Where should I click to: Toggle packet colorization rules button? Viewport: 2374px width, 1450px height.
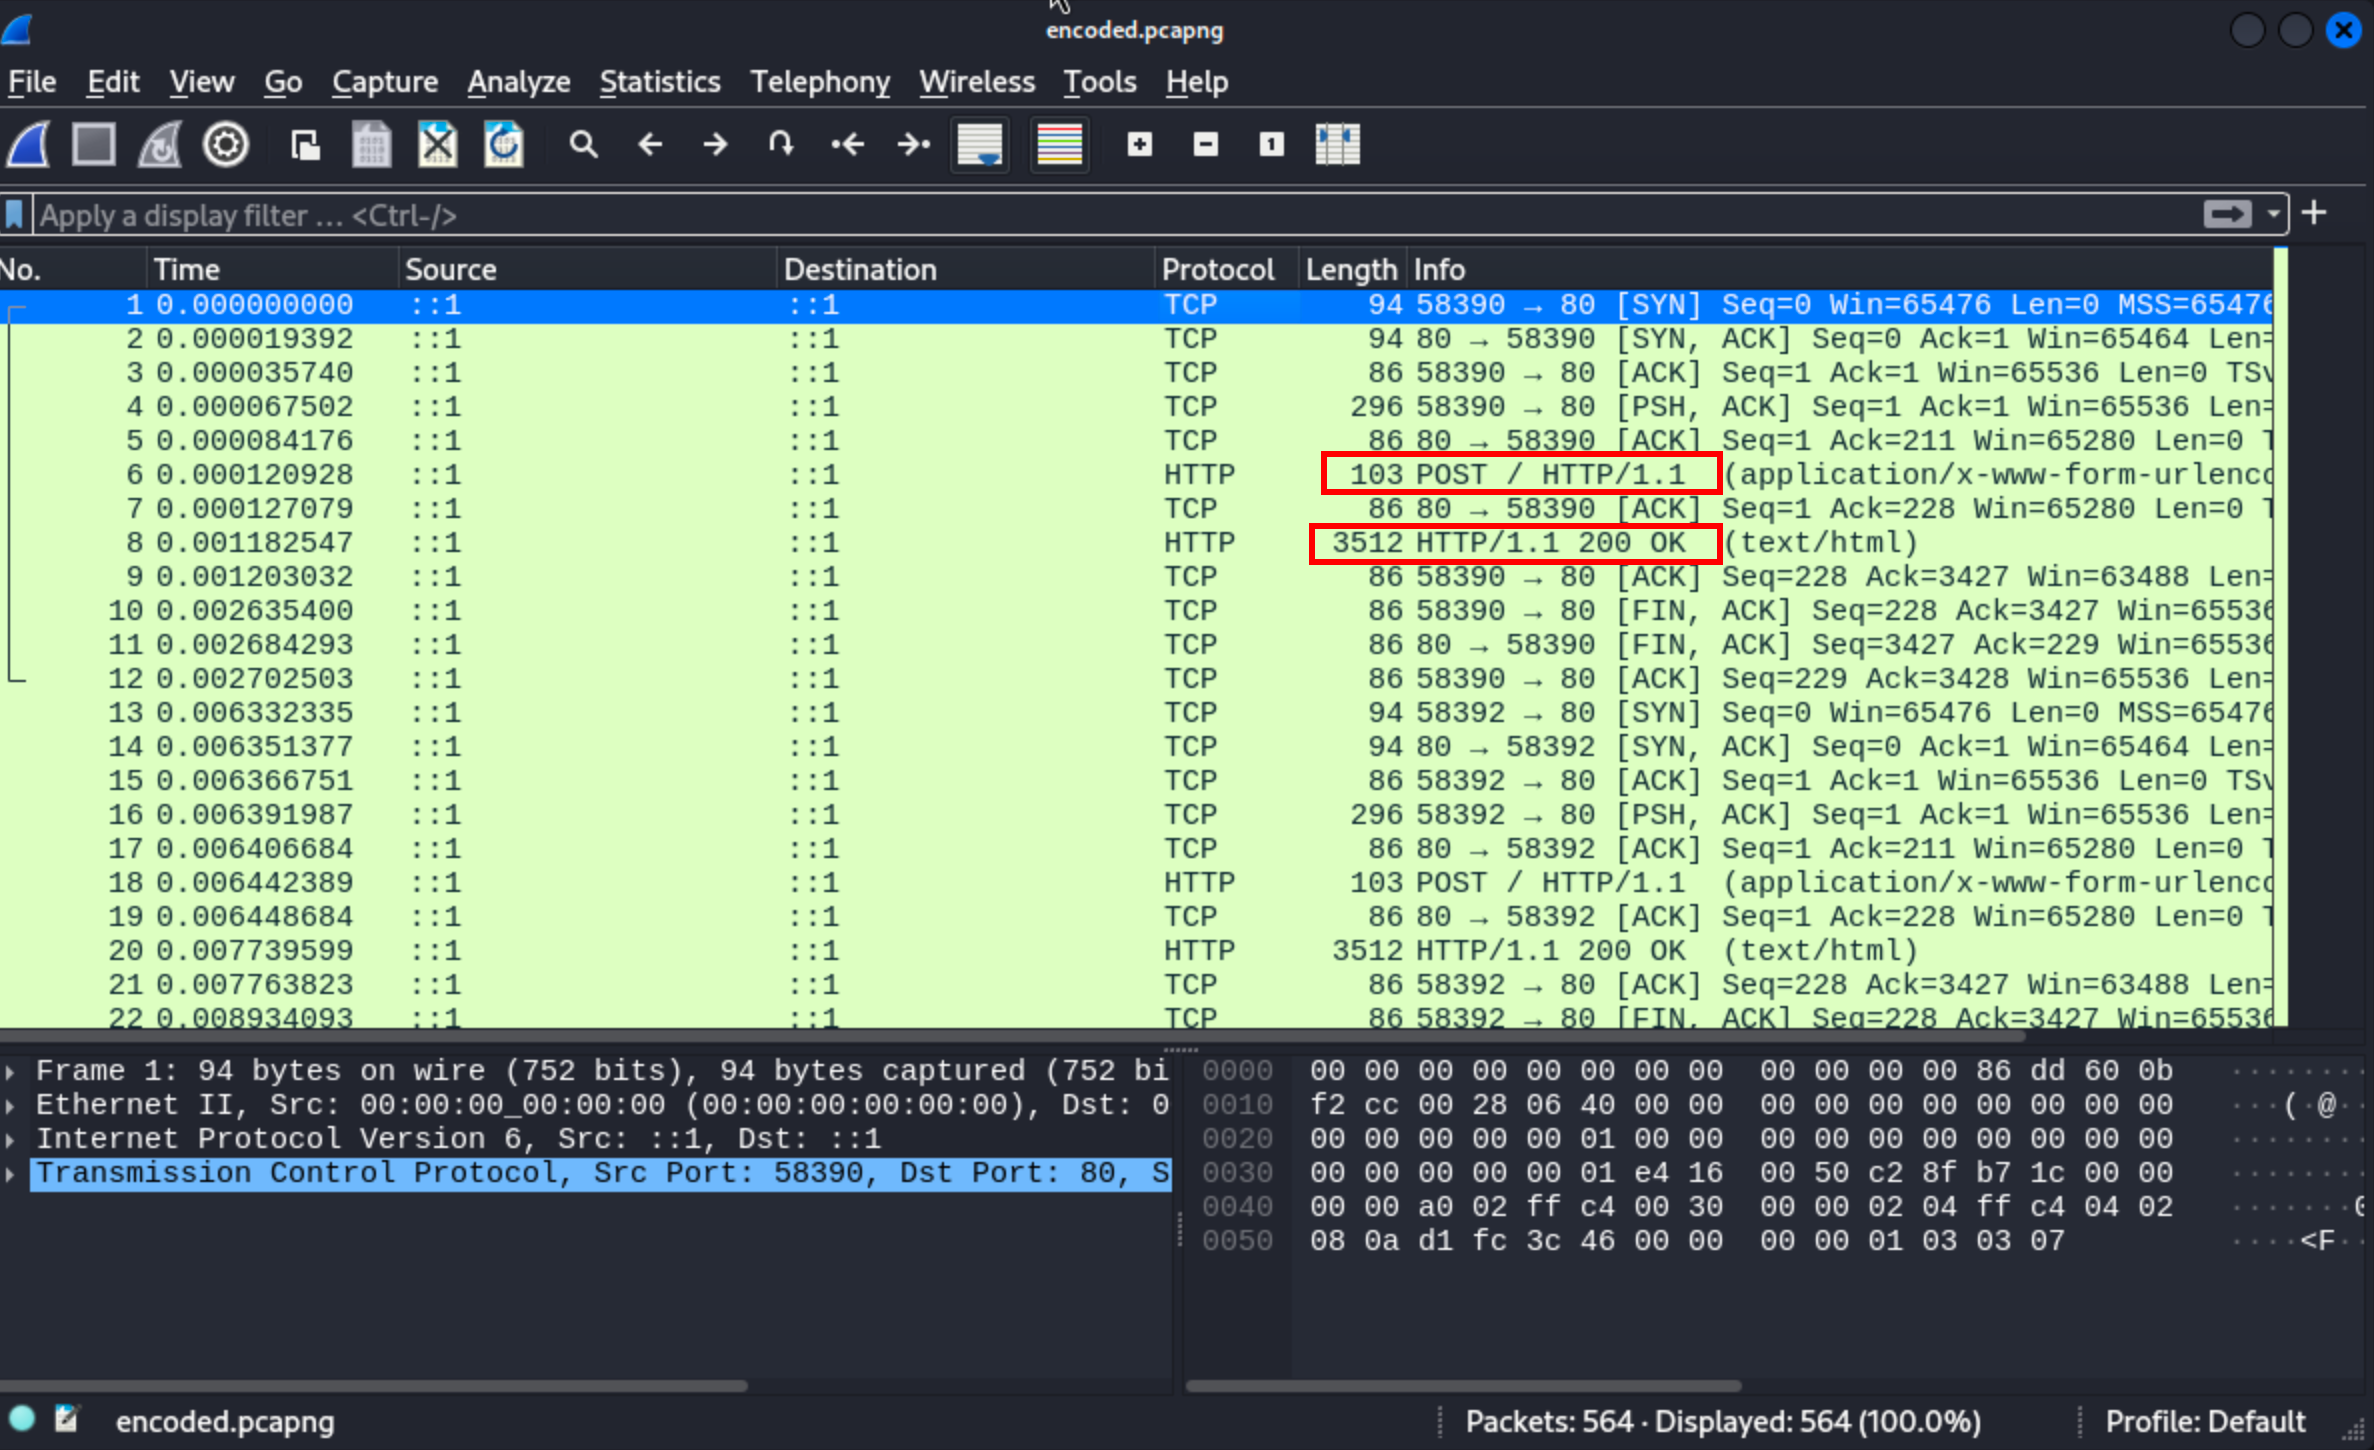tap(1059, 145)
